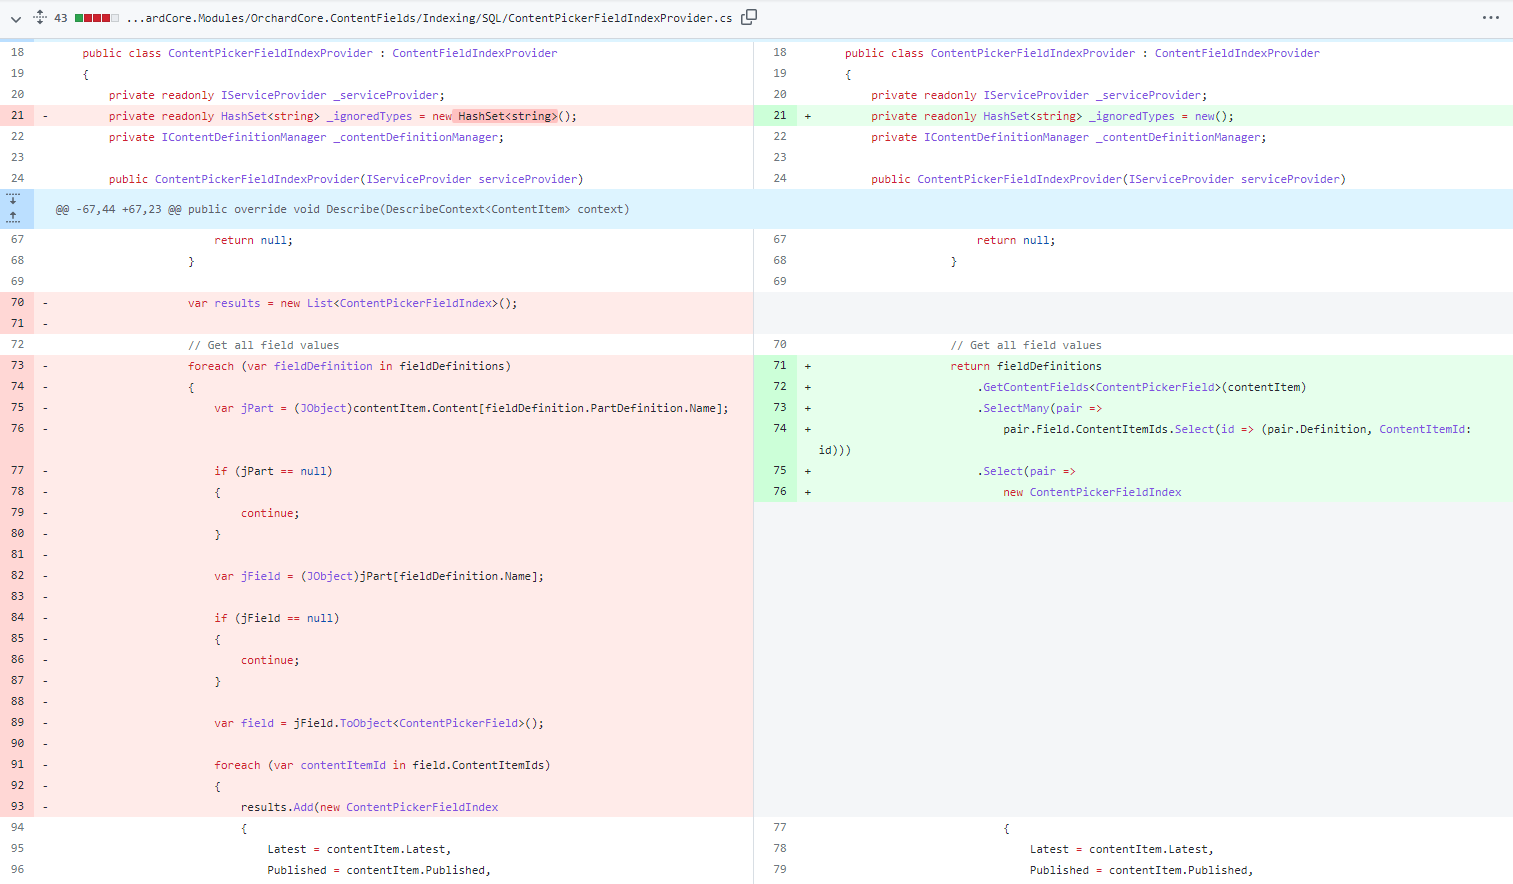
Task: Click line number 82 in gutter
Action: [17, 576]
